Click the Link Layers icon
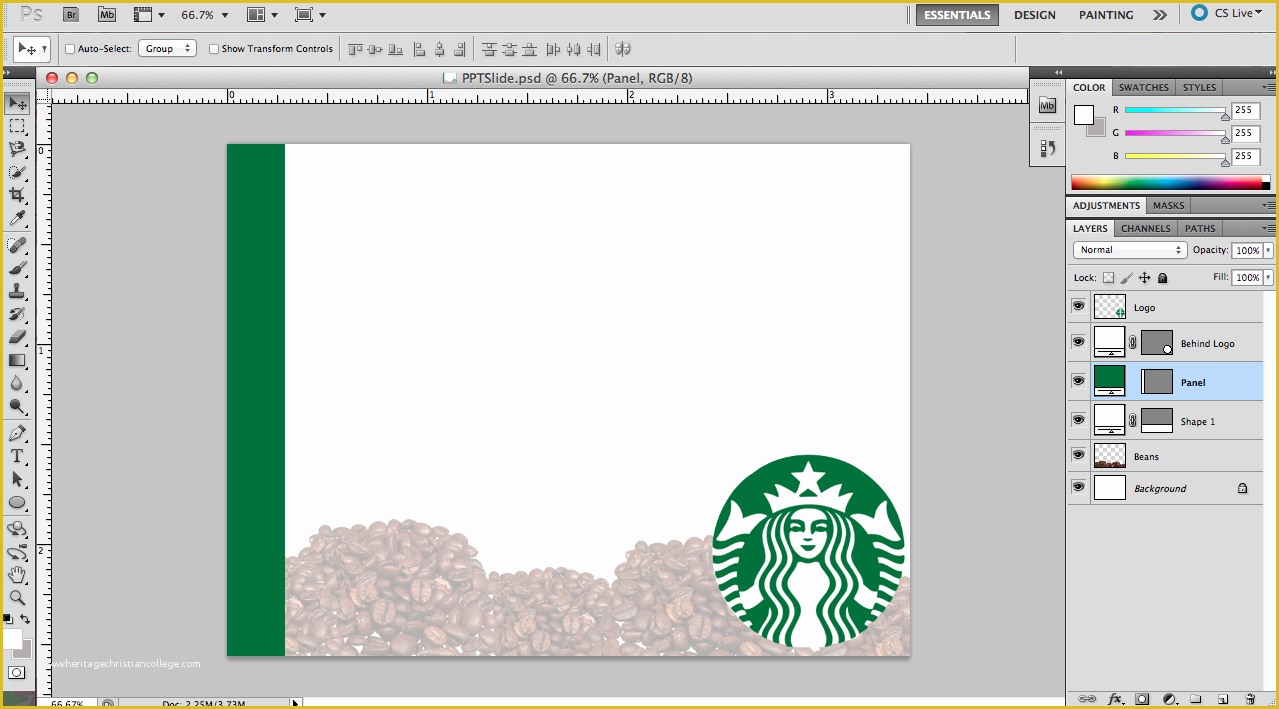 pyautogui.click(x=1088, y=699)
